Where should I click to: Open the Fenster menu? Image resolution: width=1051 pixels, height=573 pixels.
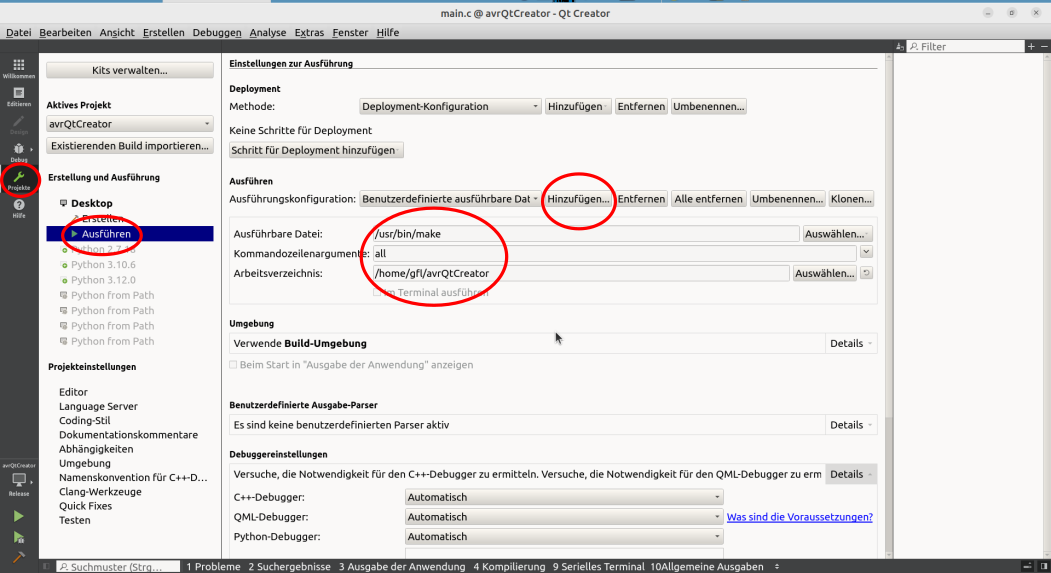(350, 32)
